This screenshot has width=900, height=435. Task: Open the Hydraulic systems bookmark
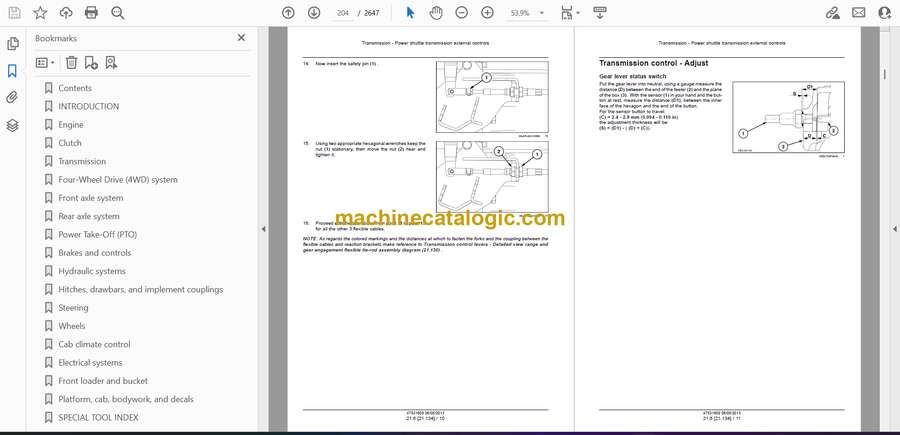[92, 271]
